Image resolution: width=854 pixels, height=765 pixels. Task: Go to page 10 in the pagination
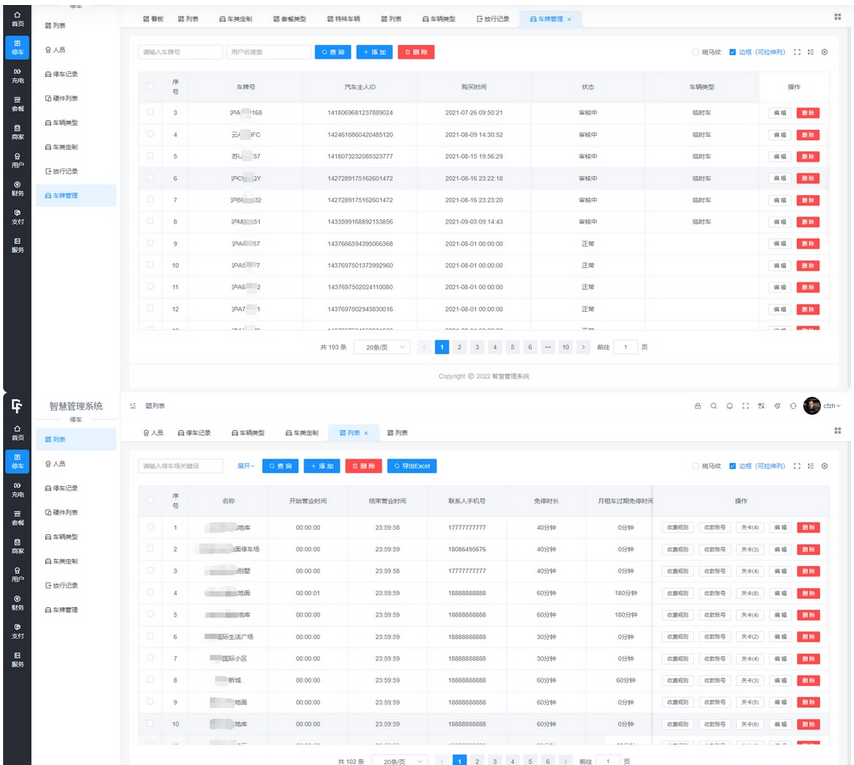click(x=565, y=347)
